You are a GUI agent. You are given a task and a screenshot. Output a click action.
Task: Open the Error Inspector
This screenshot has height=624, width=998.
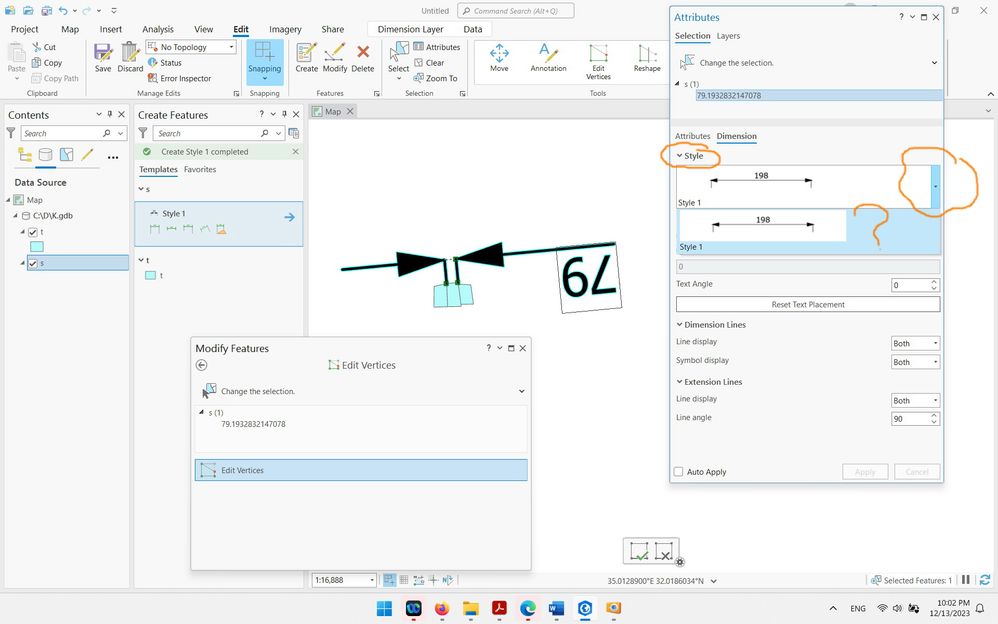(179, 78)
